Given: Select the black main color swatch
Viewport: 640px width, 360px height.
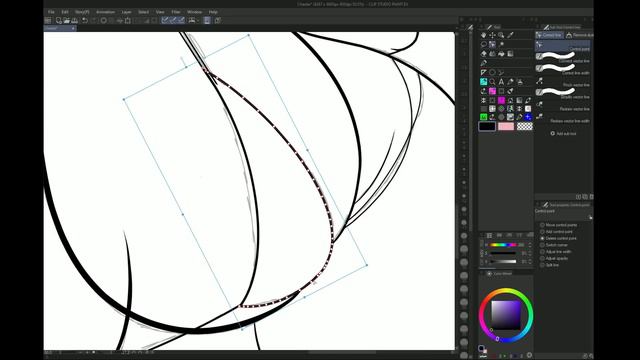Looking at the screenshot, I should tap(487, 127).
